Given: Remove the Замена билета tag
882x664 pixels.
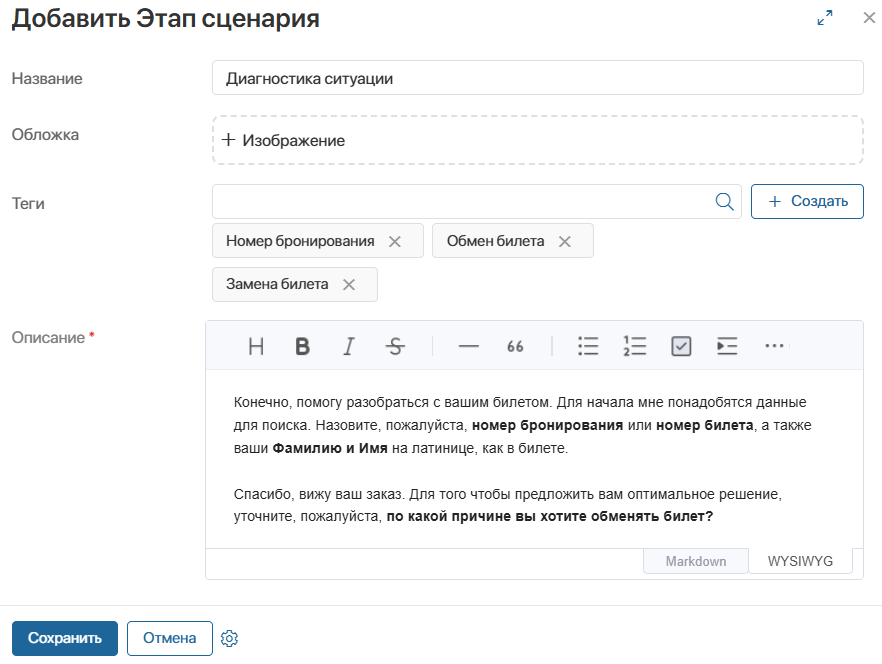Looking at the screenshot, I should click(x=349, y=285).
